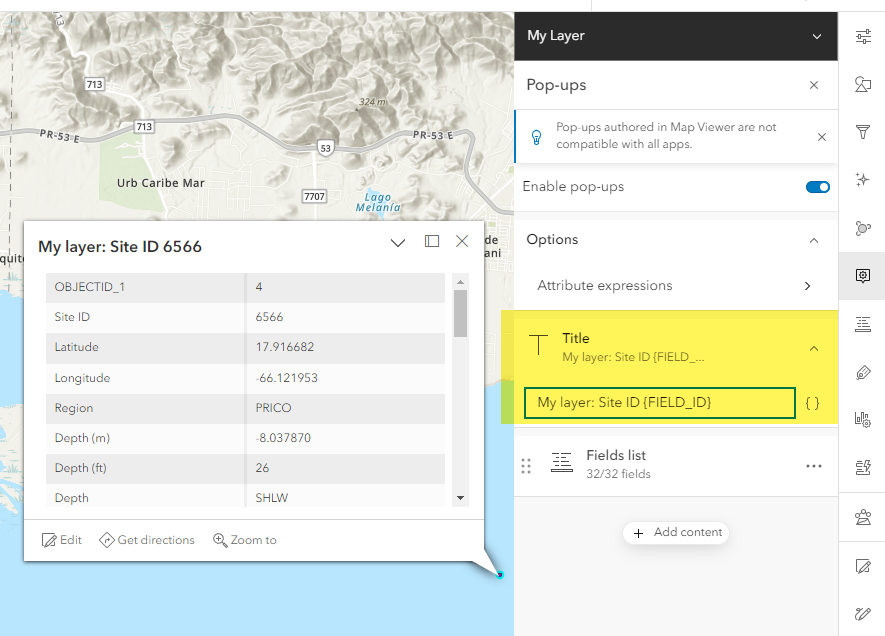Collapse the Options section
The width and height of the screenshot is (885, 636).
coord(814,240)
